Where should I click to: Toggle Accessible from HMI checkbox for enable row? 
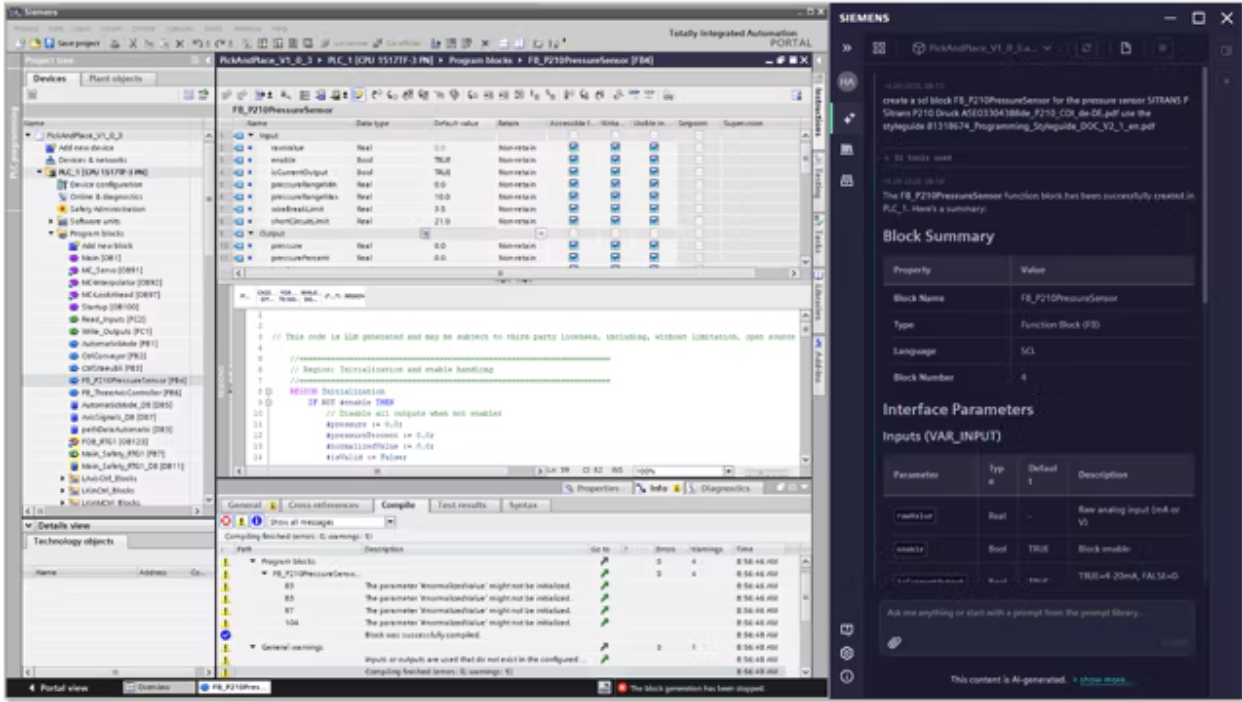click(x=573, y=158)
